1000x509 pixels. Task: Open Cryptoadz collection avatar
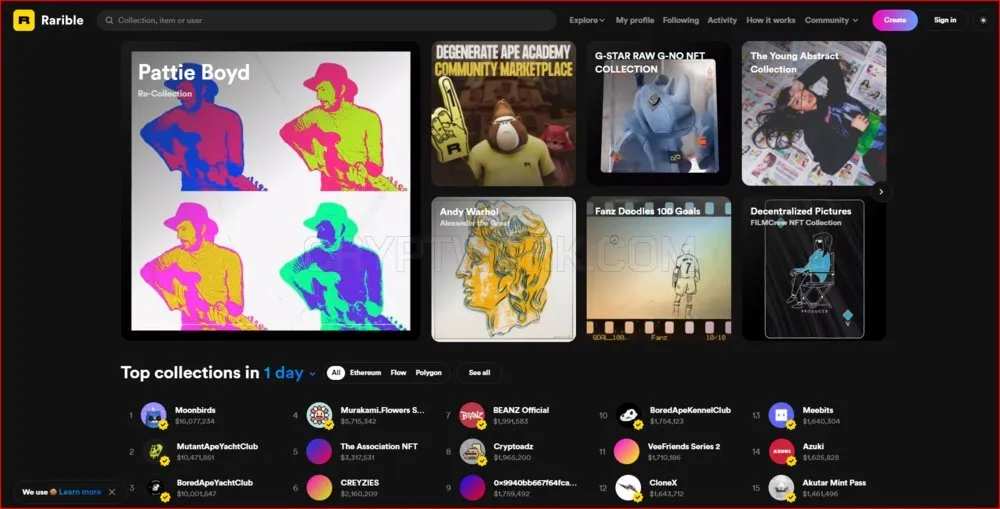click(x=472, y=452)
